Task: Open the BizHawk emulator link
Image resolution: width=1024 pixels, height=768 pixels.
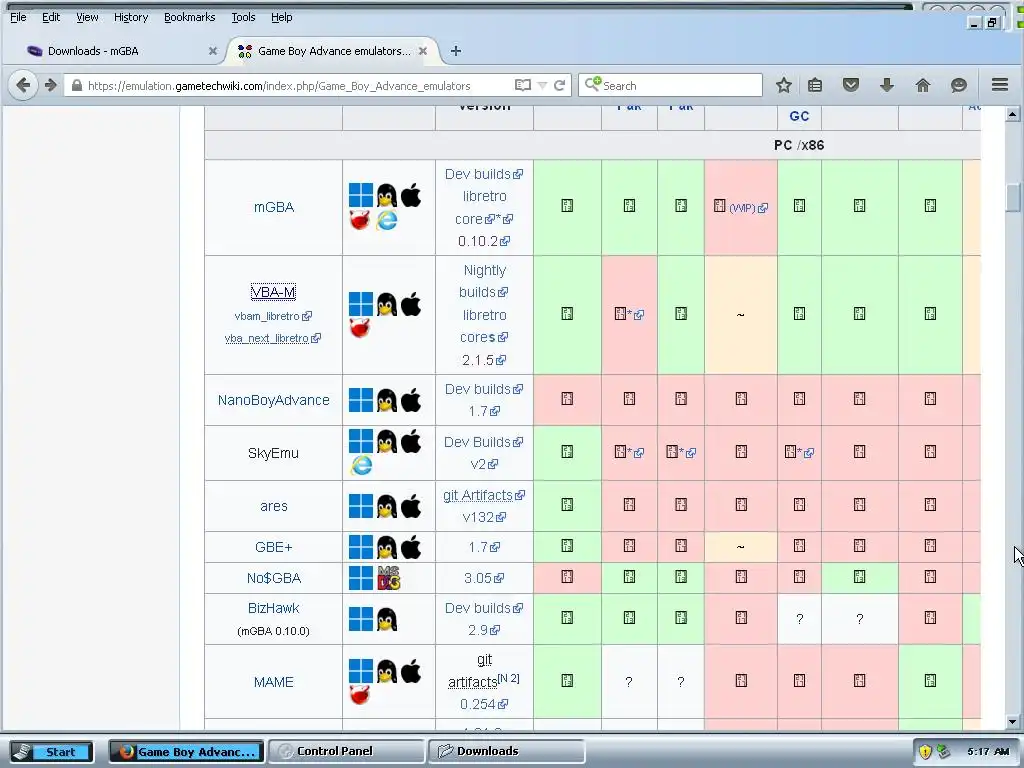Action: (x=274, y=608)
